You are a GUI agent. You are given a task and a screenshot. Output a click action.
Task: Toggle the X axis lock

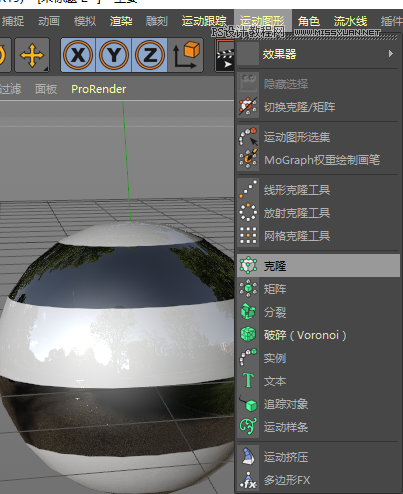pyautogui.click(x=78, y=55)
